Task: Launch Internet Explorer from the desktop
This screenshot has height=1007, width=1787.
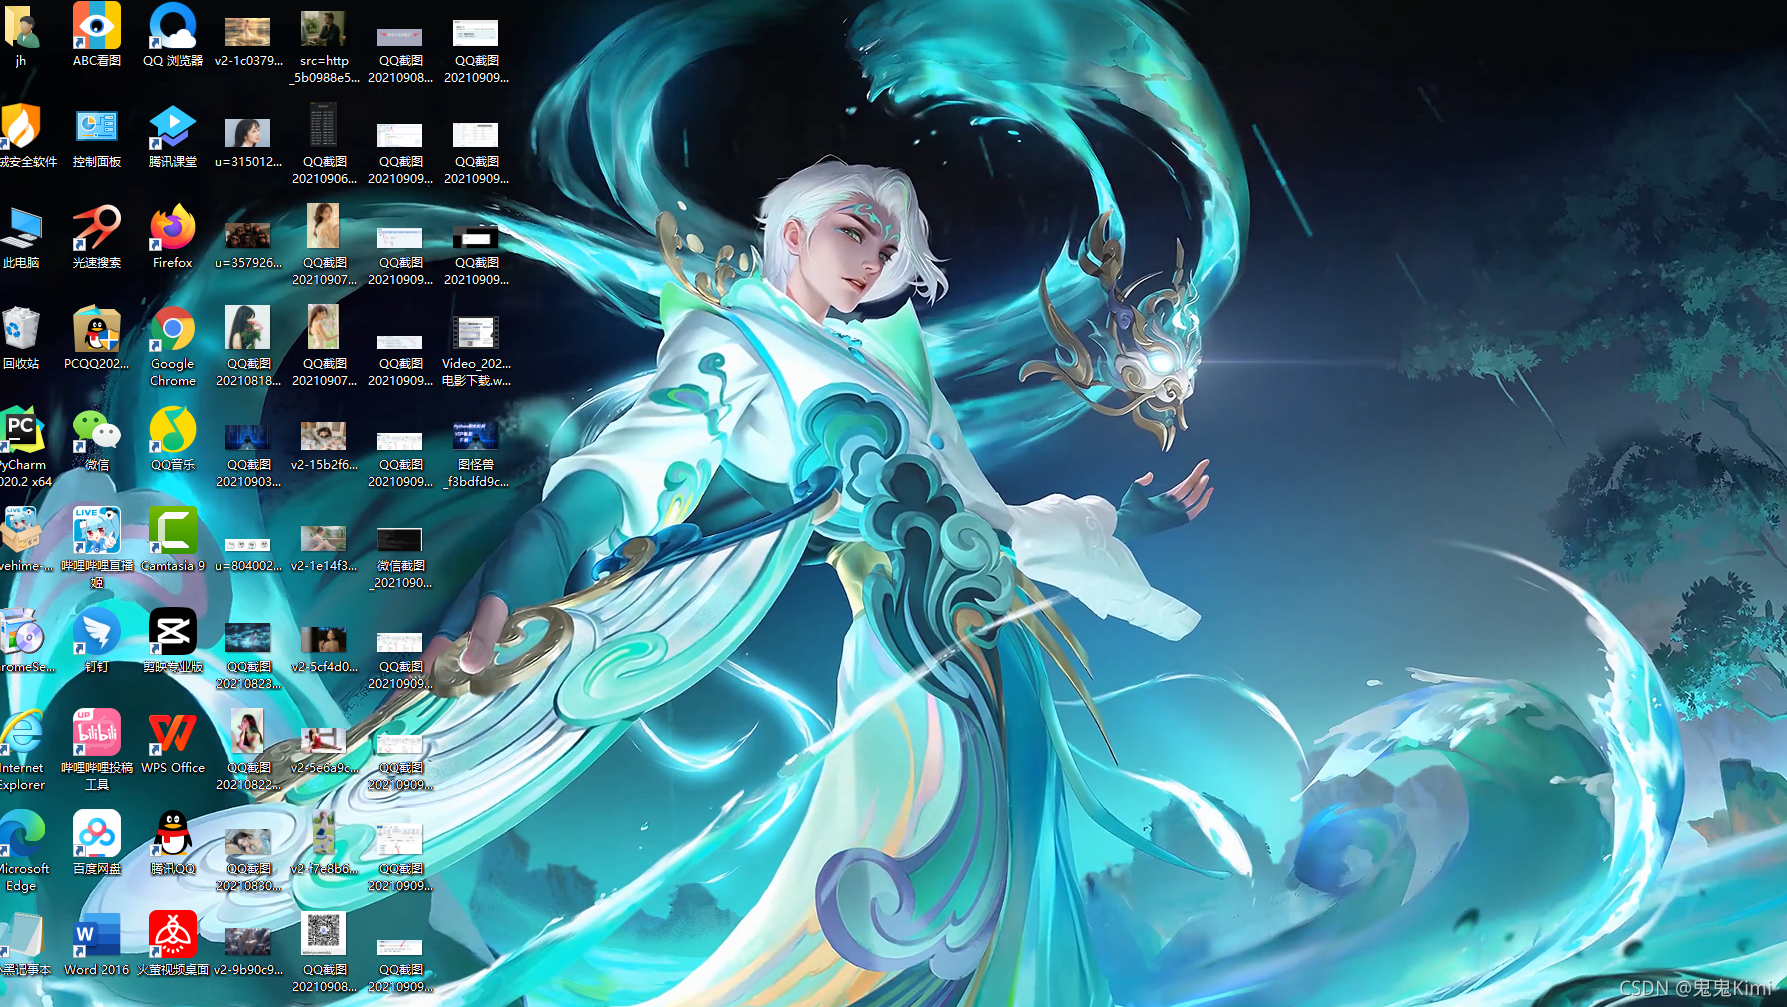Action: [22, 750]
